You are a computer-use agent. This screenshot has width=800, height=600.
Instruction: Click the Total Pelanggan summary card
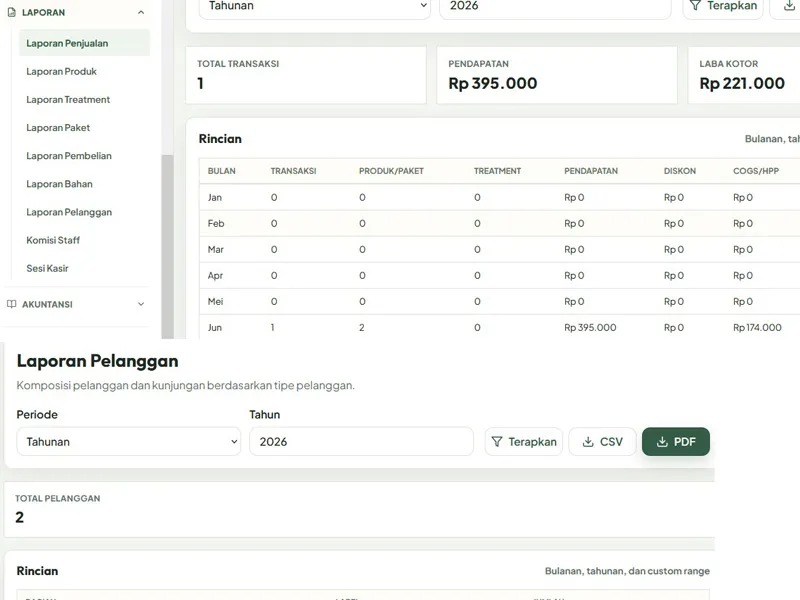tap(360, 509)
